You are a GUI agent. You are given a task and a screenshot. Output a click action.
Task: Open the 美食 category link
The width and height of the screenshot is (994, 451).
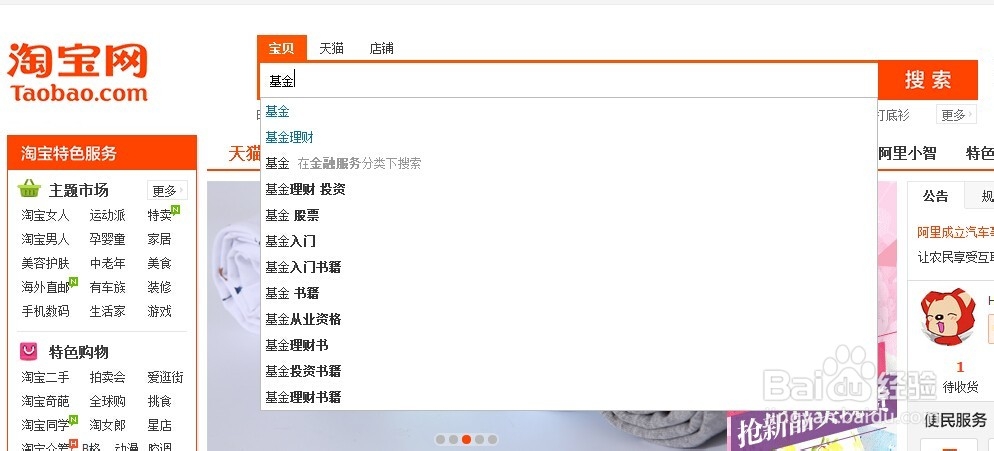click(x=160, y=263)
